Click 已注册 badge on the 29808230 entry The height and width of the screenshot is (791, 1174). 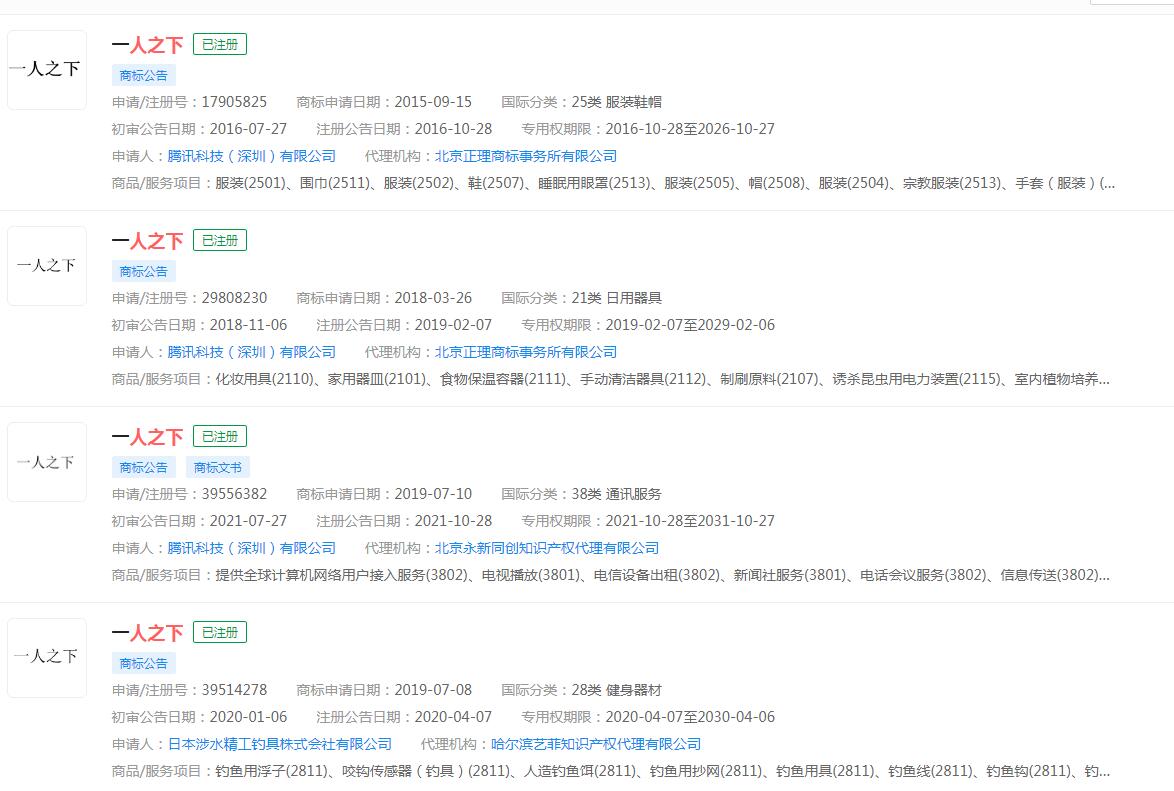(x=220, y=240)
